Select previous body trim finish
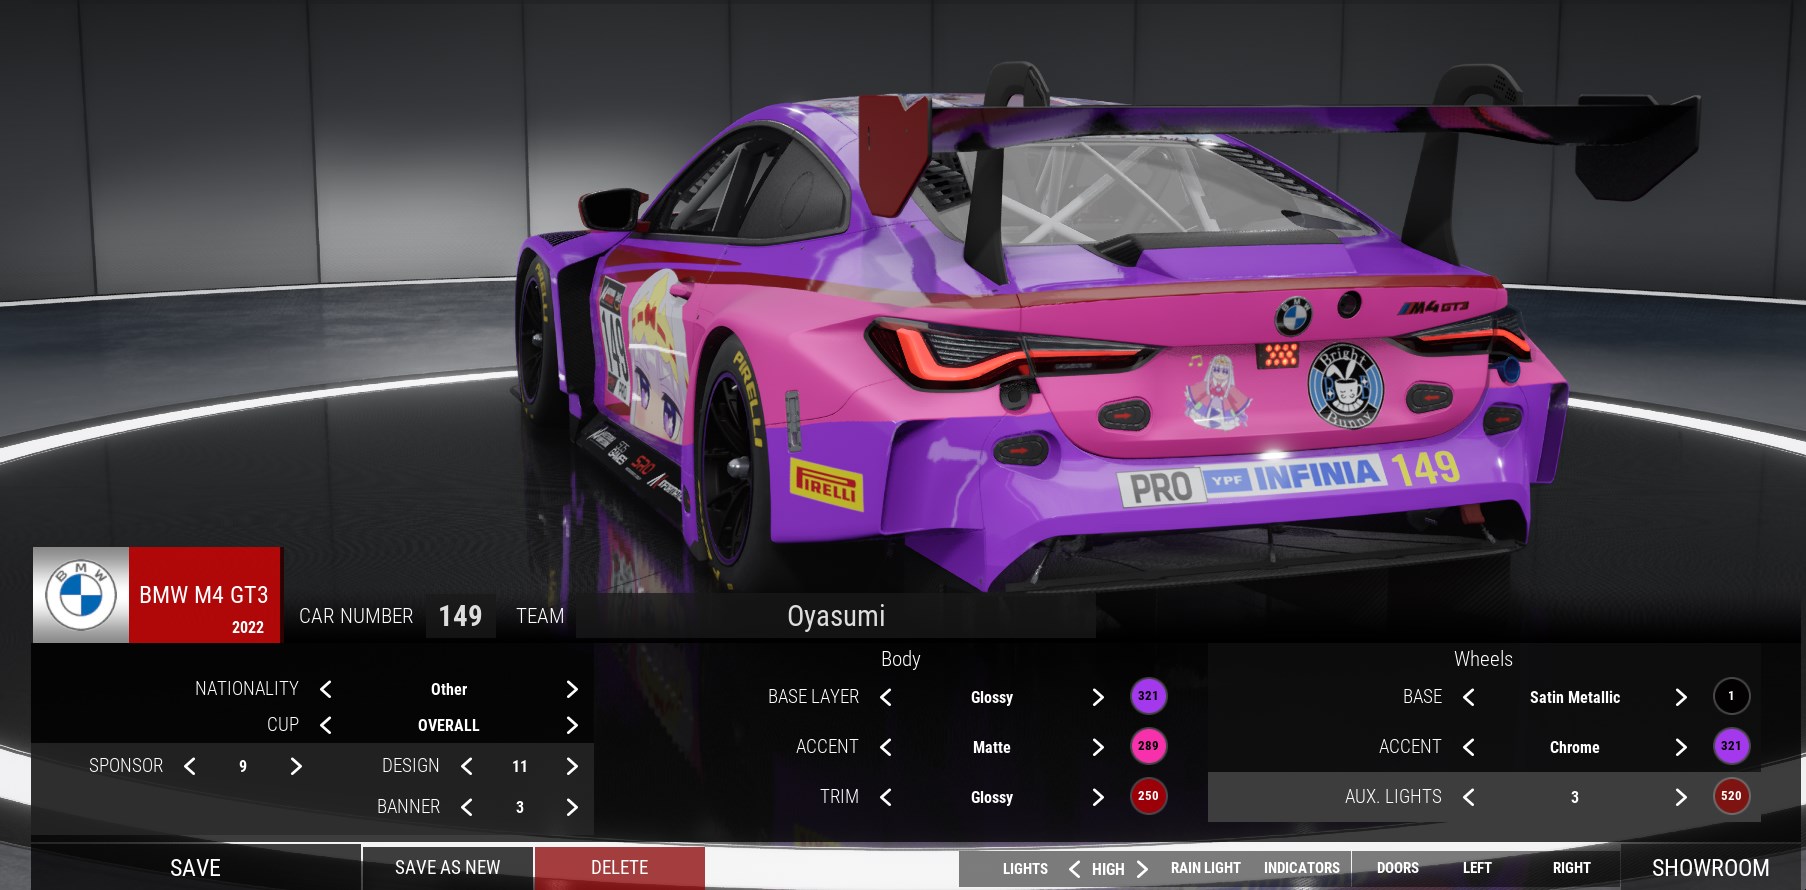The image size is (1806, 890). [x=886, y=797]
